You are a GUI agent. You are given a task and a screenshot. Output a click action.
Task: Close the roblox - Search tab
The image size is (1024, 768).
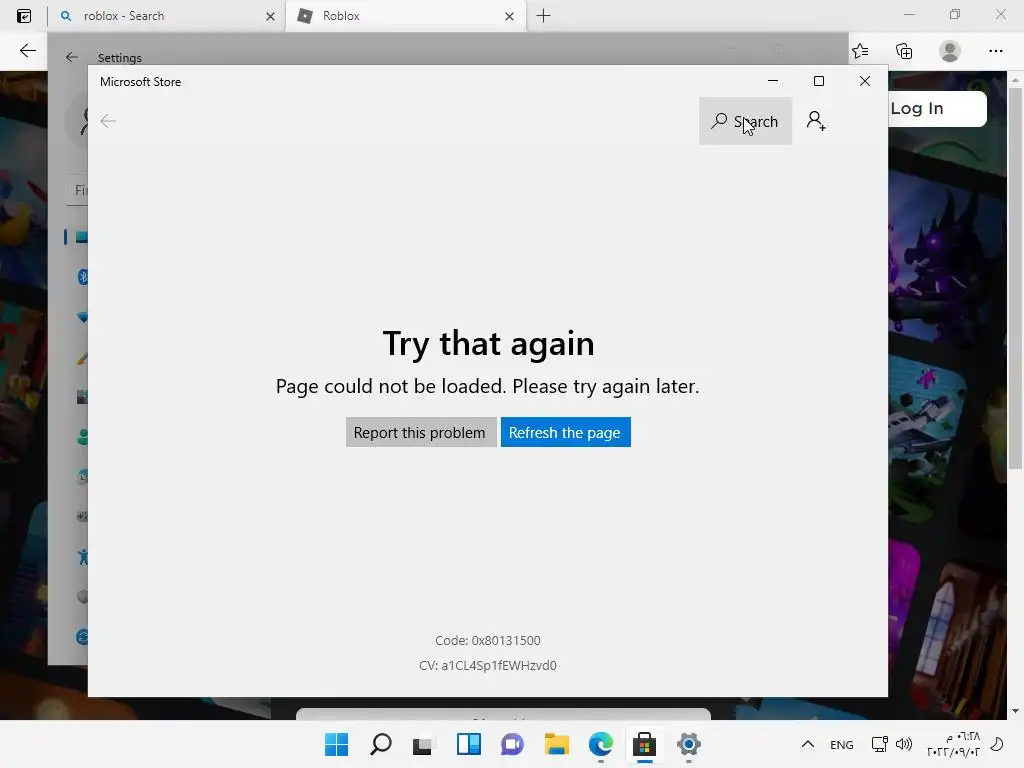click(x=270, y=16)
